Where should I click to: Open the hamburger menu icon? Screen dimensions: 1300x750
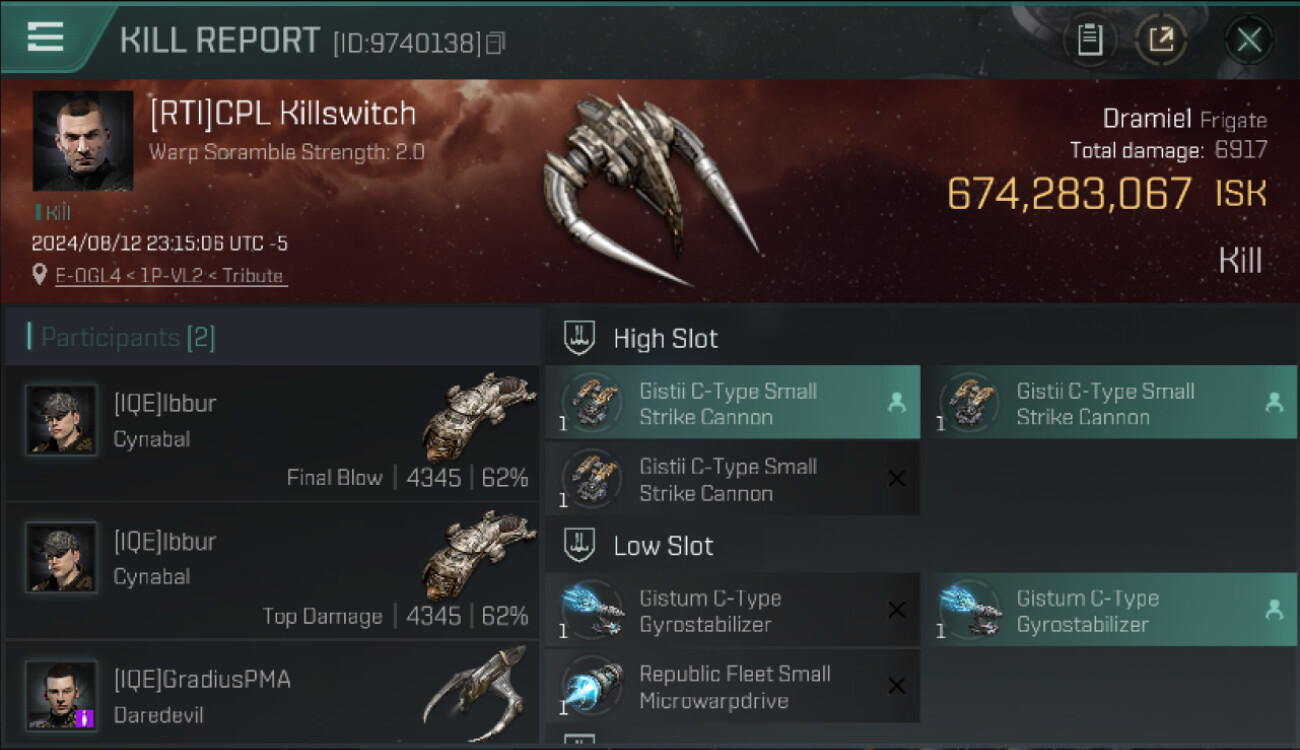click(x=45, y=37)
